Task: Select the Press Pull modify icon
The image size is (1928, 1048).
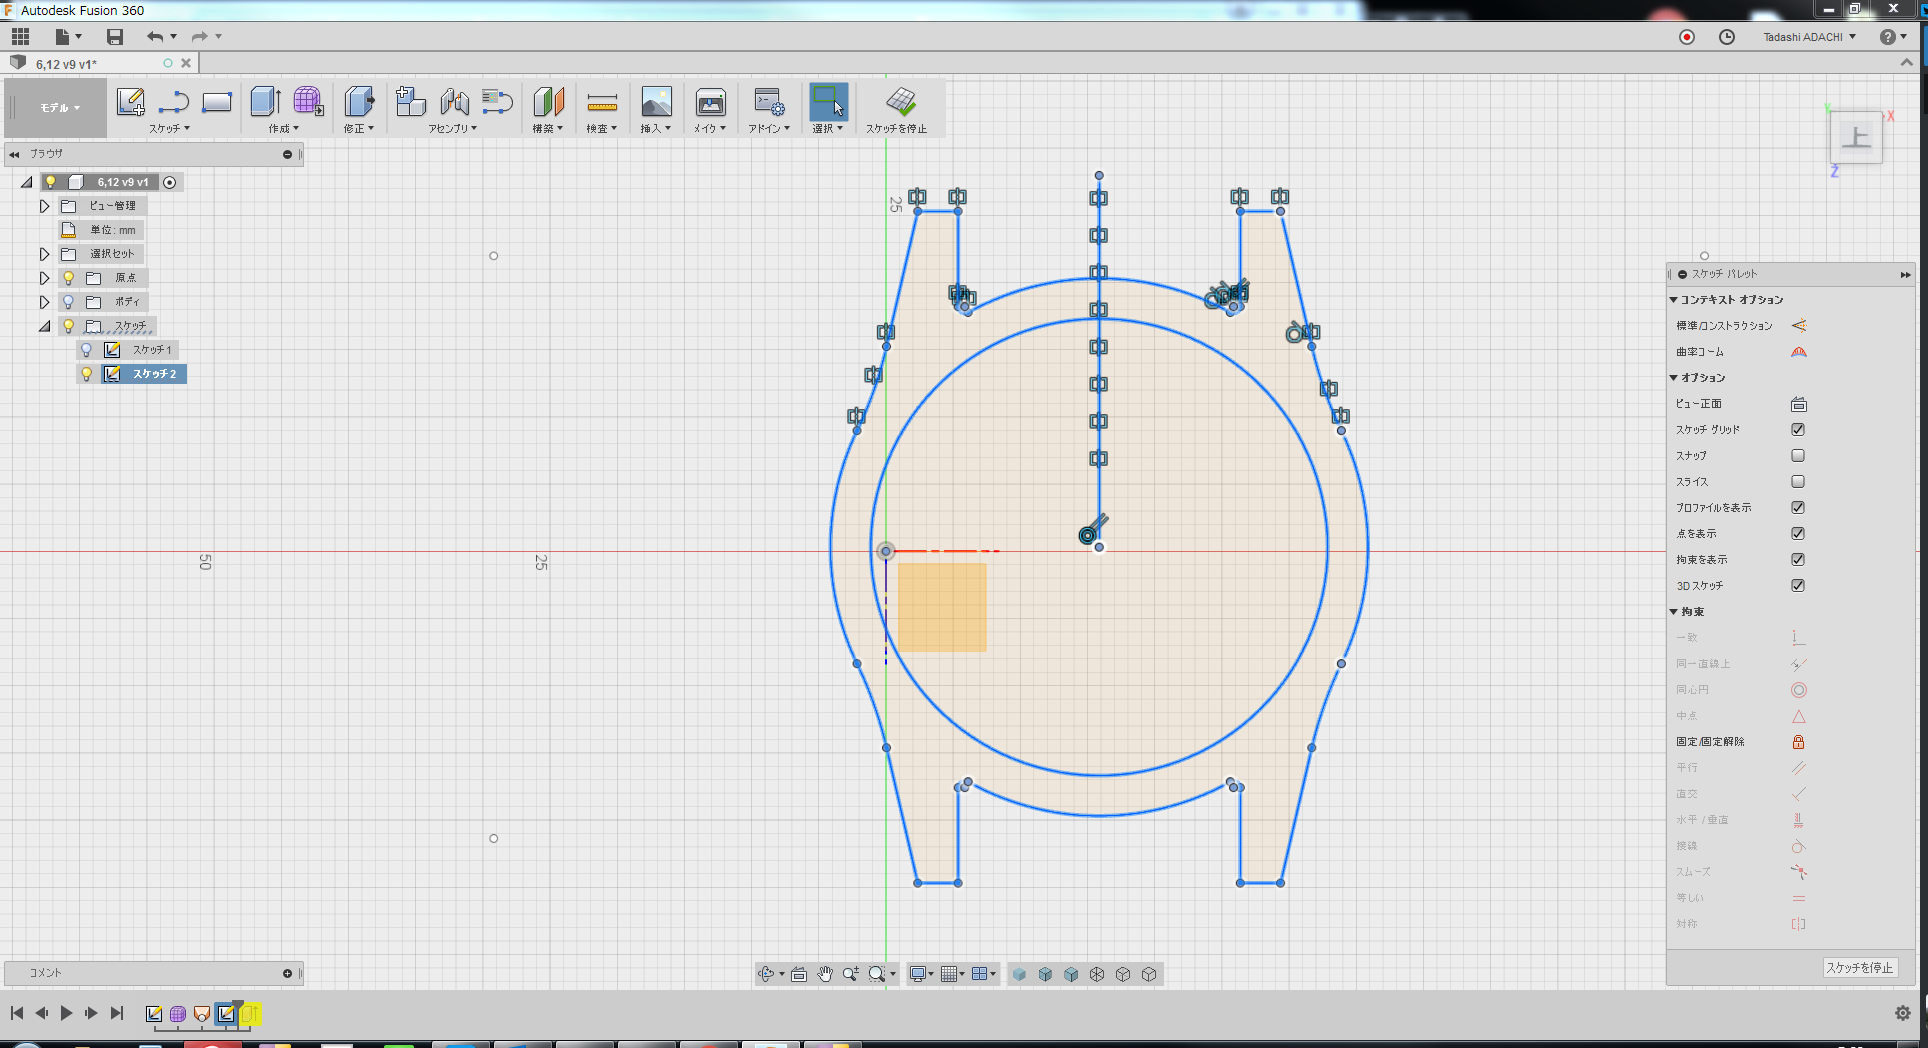Action: click(359, 101)
